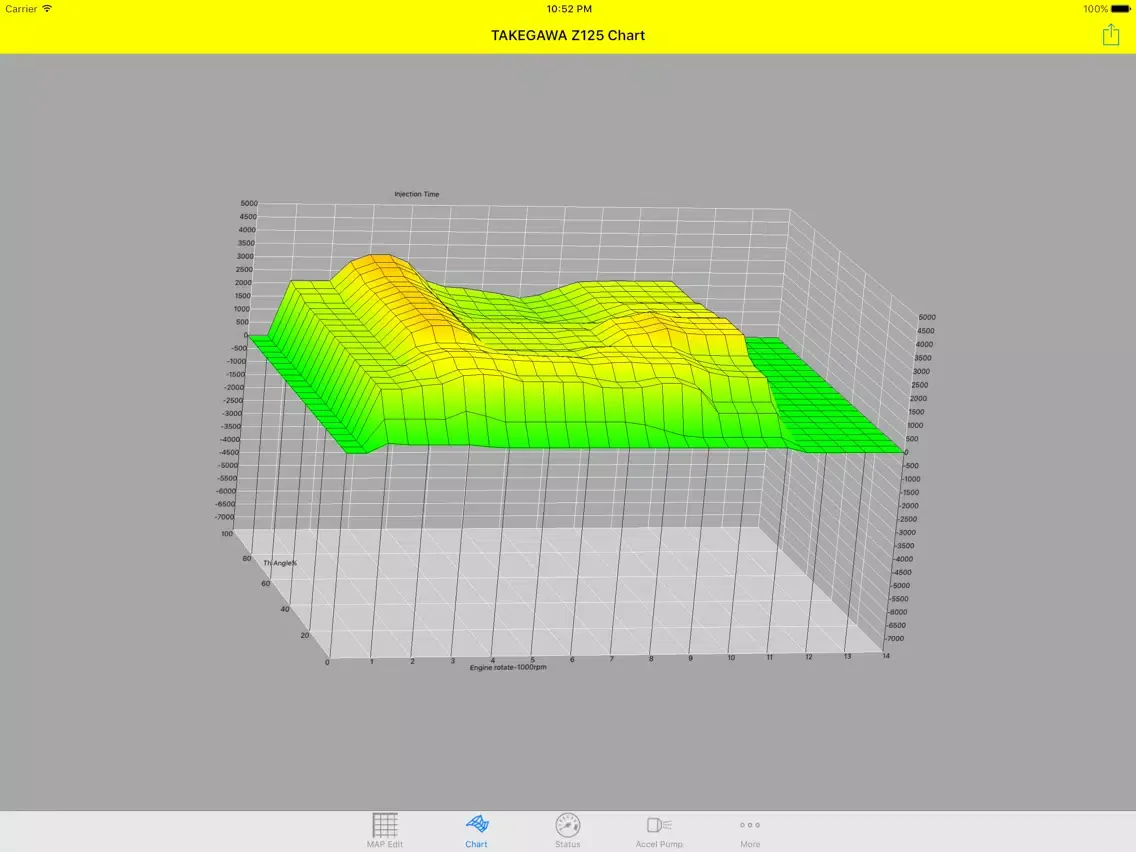
Task: Click the 5000 tick on the left axis
Action: (248, 203)
